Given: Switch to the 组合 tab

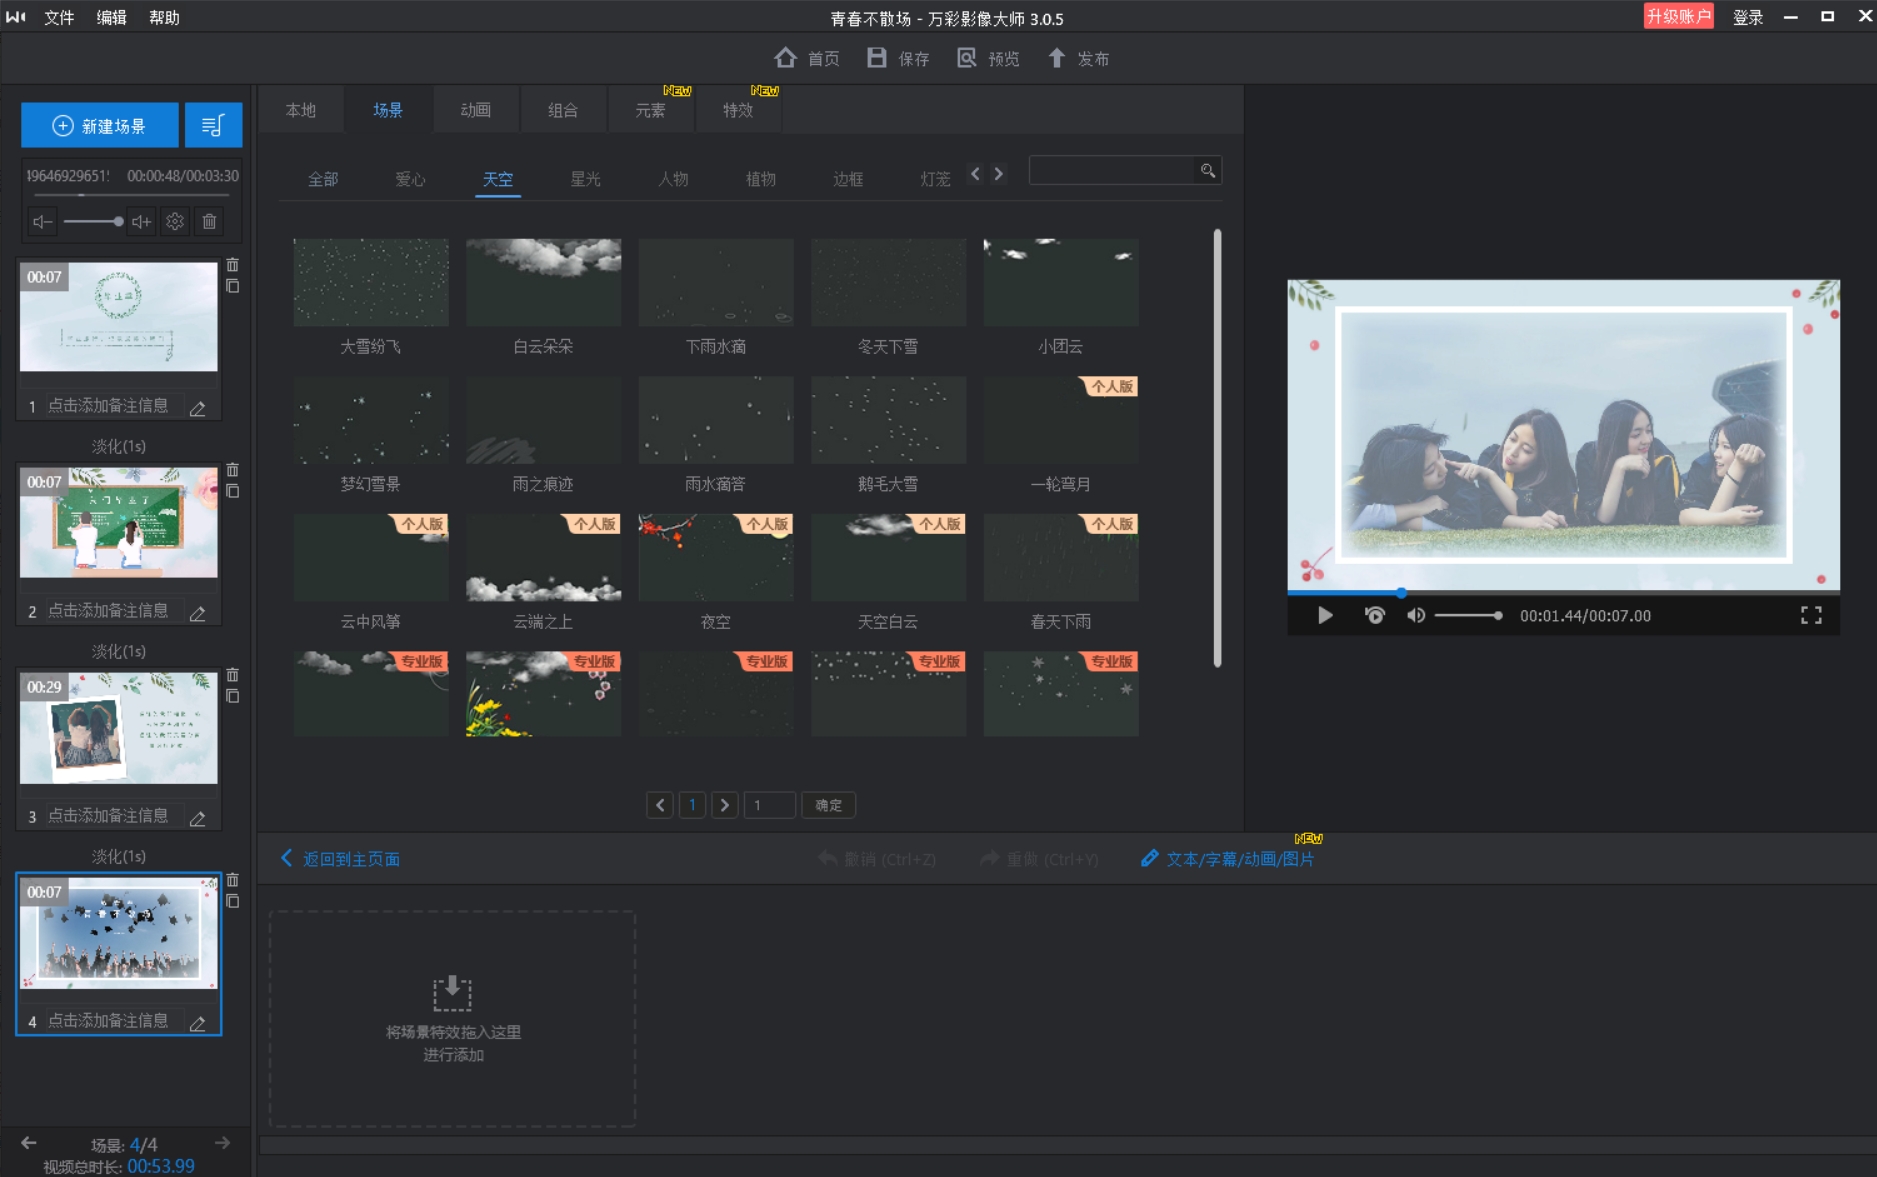Looking at the screenshot, I should (563, 110).
